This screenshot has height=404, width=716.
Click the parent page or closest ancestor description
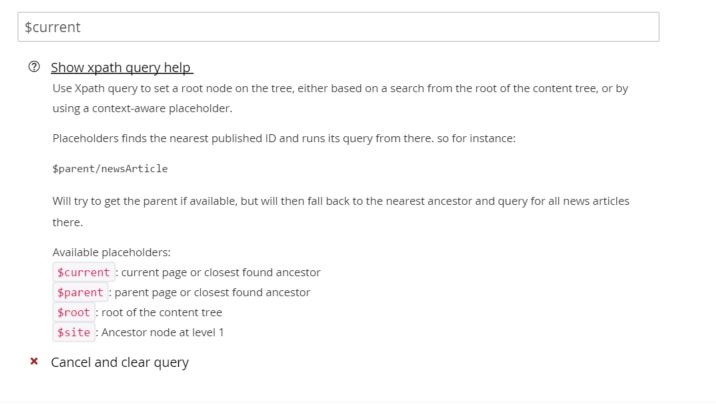click(x=212, y=293)
